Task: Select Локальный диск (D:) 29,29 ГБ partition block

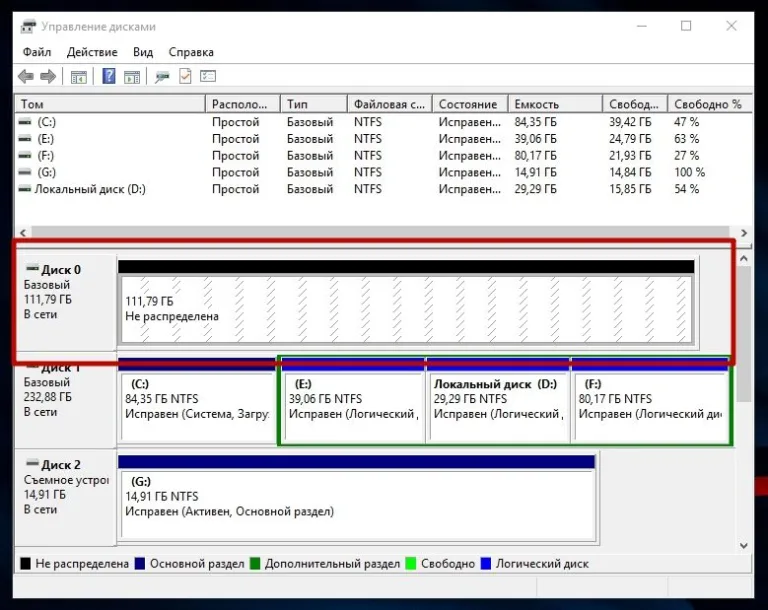Action: tap(499, 406)
